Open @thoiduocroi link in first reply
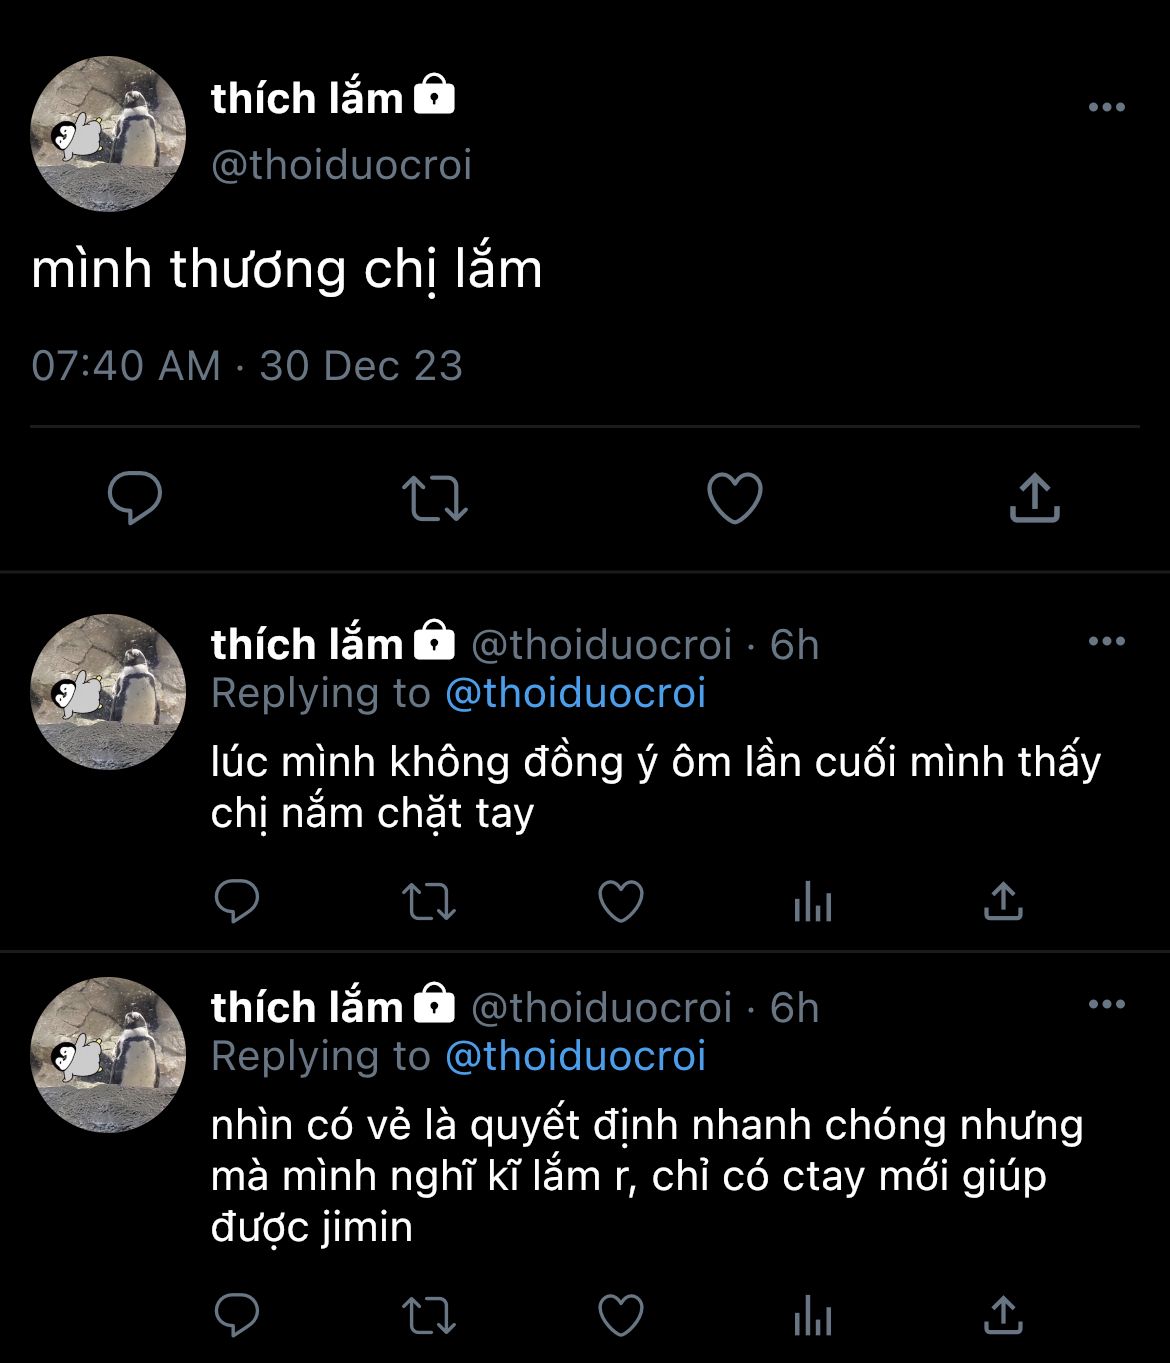The image size is (1170, 1363). point(575,693)
